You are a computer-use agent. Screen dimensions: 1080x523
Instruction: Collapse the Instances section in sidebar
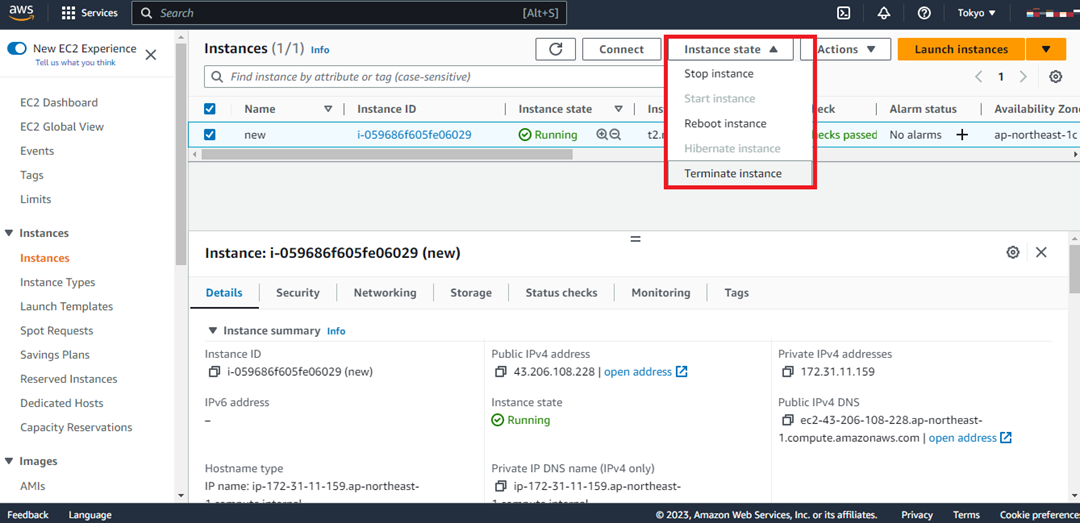point(9,233)
